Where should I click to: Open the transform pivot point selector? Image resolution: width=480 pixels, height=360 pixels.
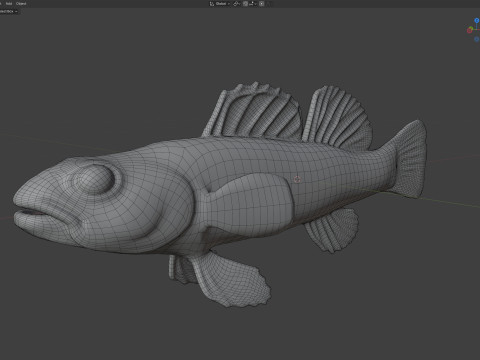point(237,4)
